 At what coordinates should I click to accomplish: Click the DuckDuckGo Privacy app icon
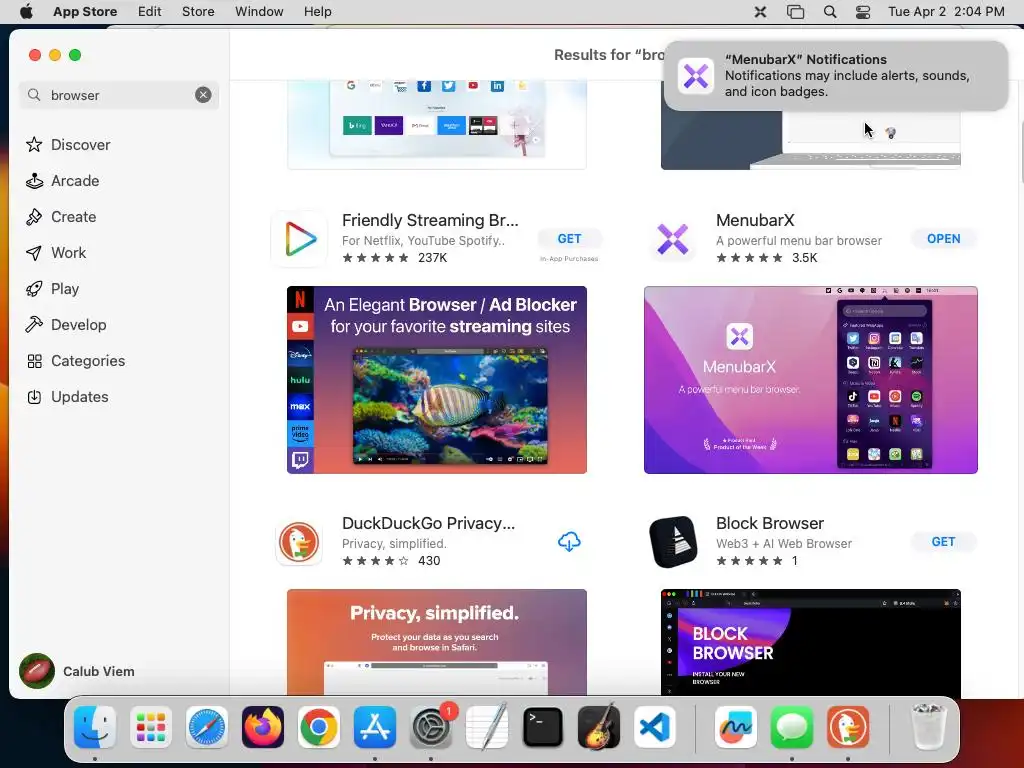(x=299, y=541)
